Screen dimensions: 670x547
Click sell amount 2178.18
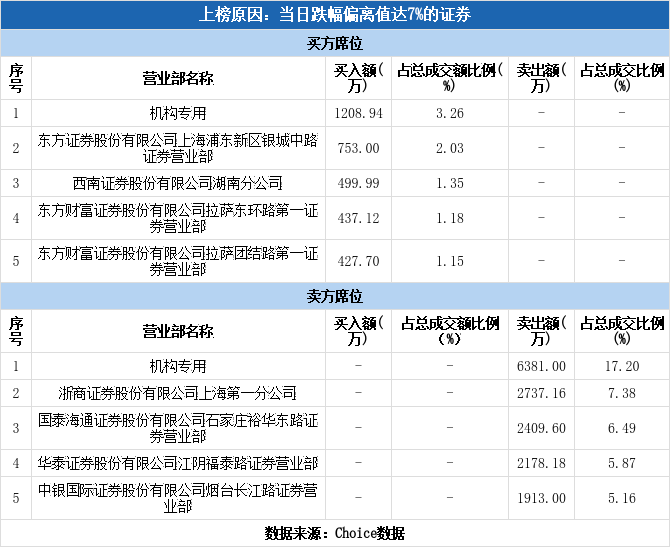(541, 463)
